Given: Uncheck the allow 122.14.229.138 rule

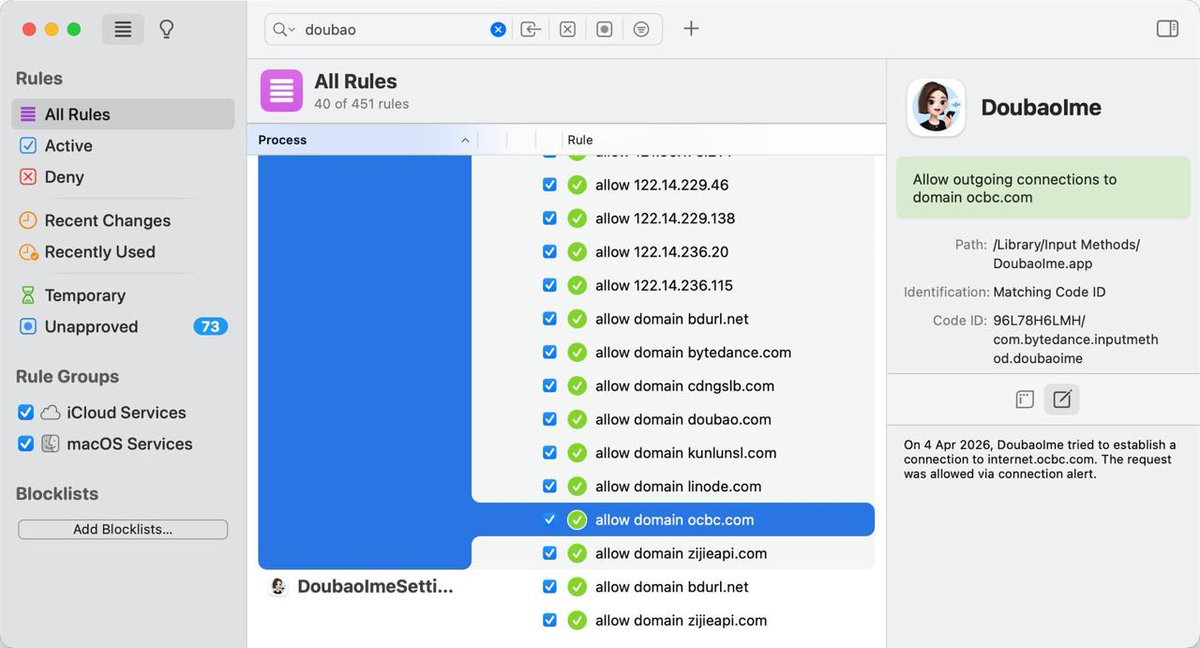Looking at the screenshot, I should pos(549,218).
